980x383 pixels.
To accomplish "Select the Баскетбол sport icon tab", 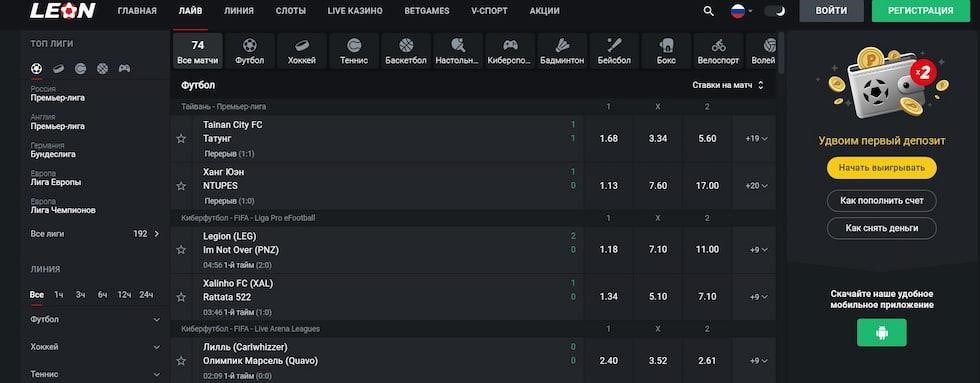I will tap(406, 51).
